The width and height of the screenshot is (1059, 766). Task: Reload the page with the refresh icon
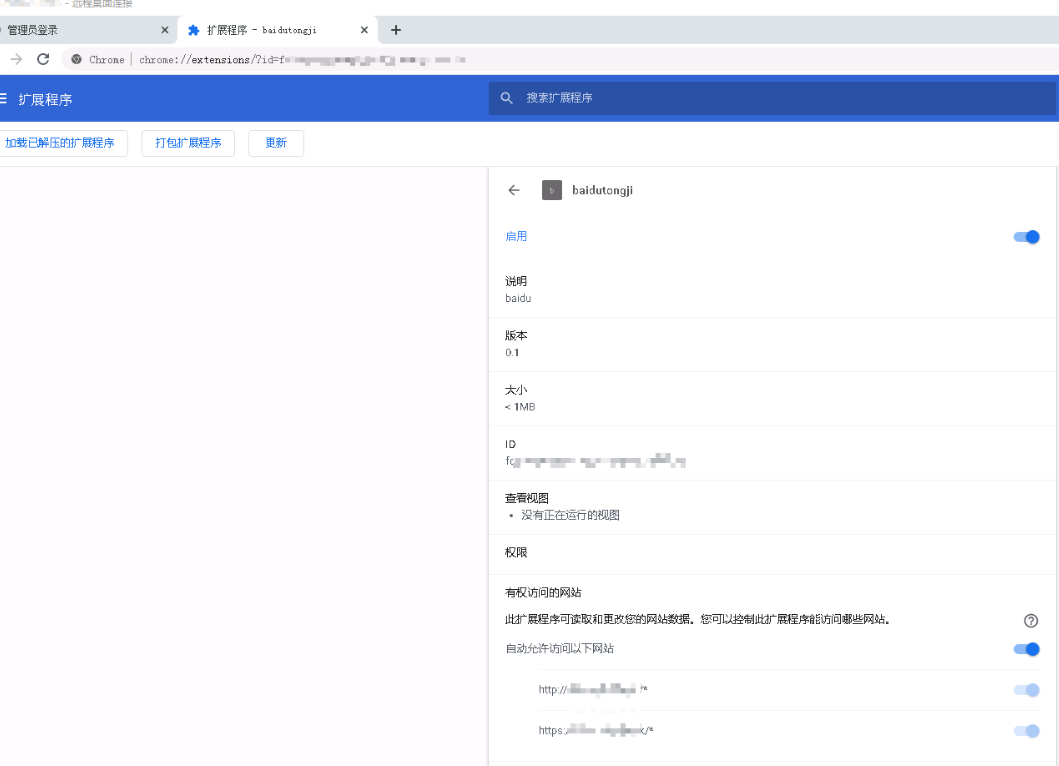coord(43,59)
